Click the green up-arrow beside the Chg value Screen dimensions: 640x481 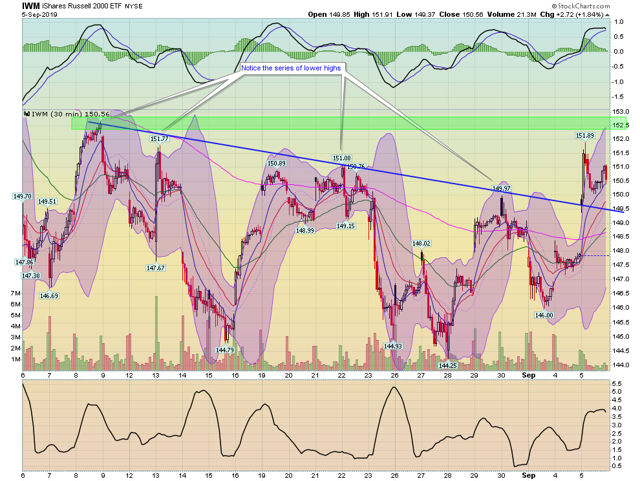(608, 15)
